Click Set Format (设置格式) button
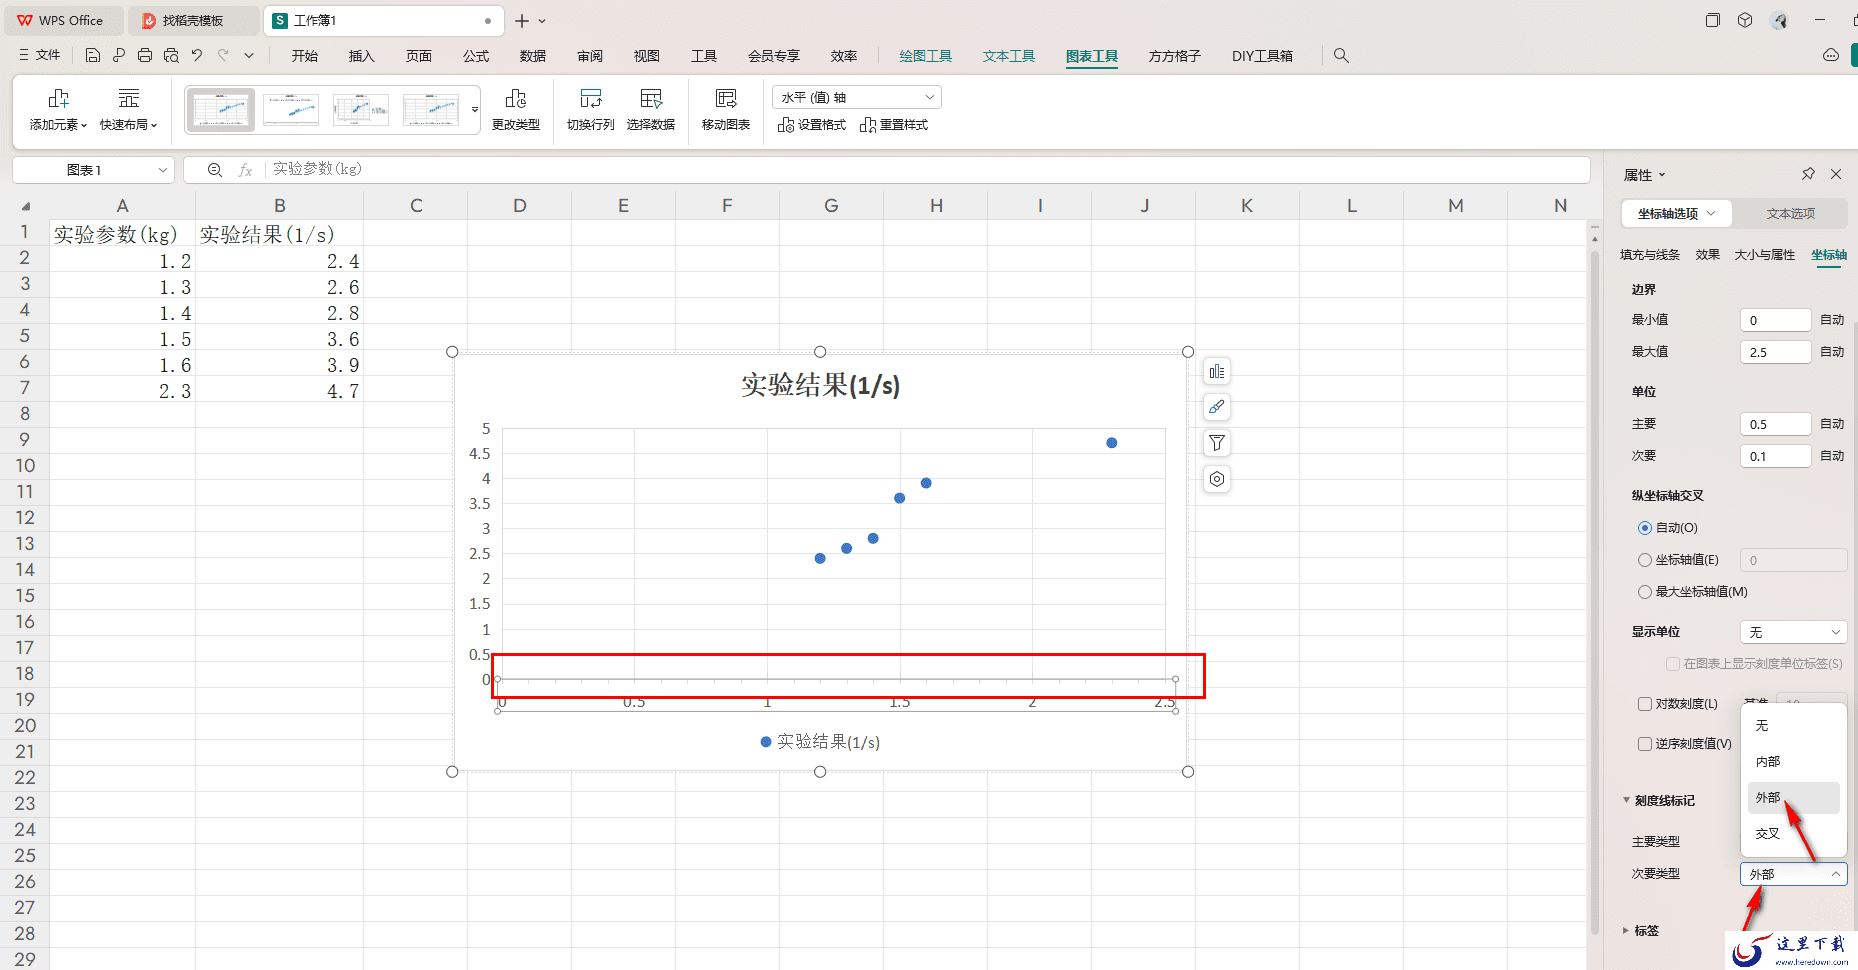Screen dimensions: 1858x970 812,125
